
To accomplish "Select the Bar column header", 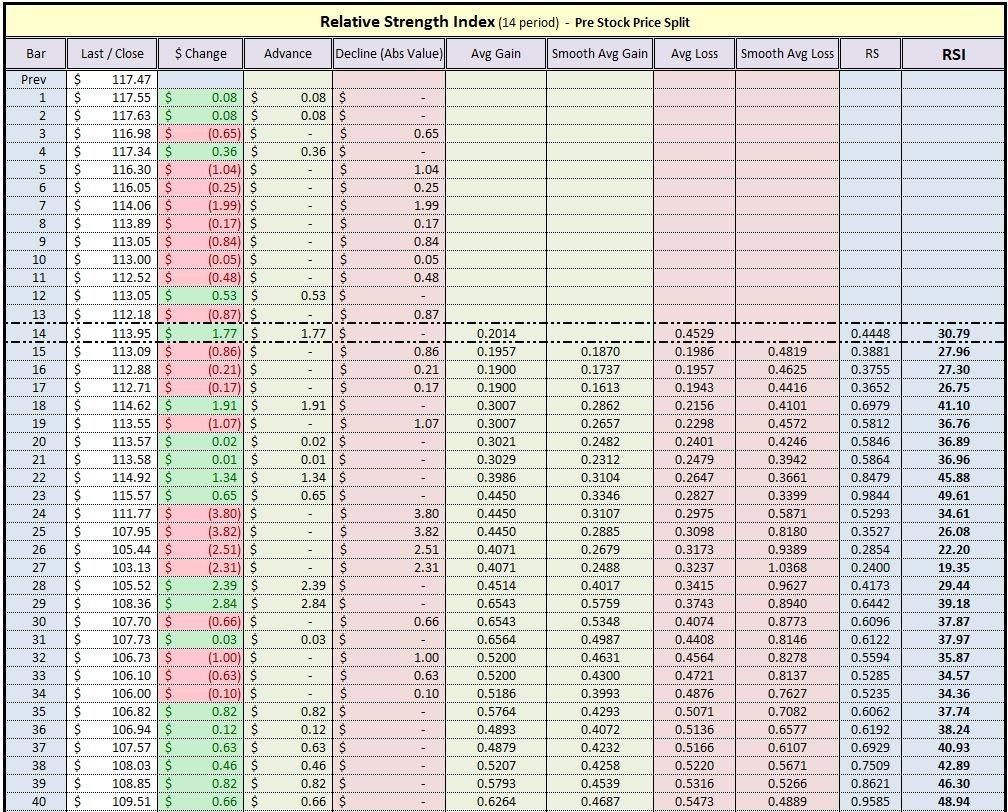I will (36, 54).
